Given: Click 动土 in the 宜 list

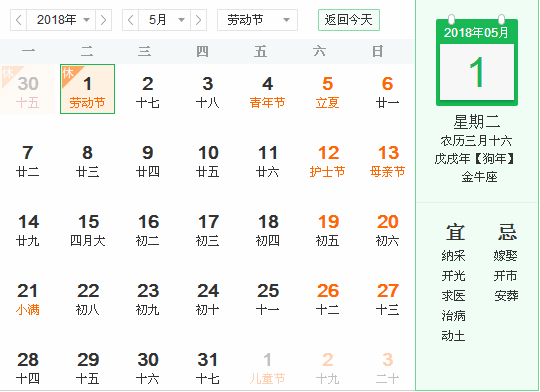Looking at the screenshot, I should pyautogui.click(x=454, y=336).
